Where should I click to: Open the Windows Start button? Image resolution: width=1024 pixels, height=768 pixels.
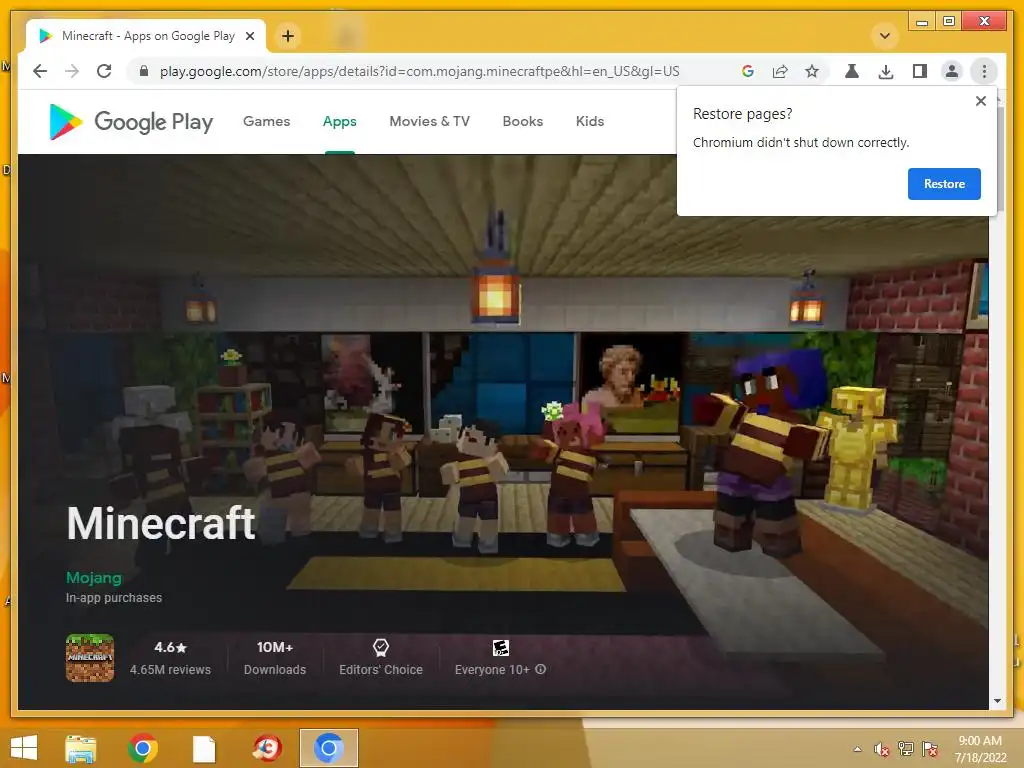tap(24, 748)
